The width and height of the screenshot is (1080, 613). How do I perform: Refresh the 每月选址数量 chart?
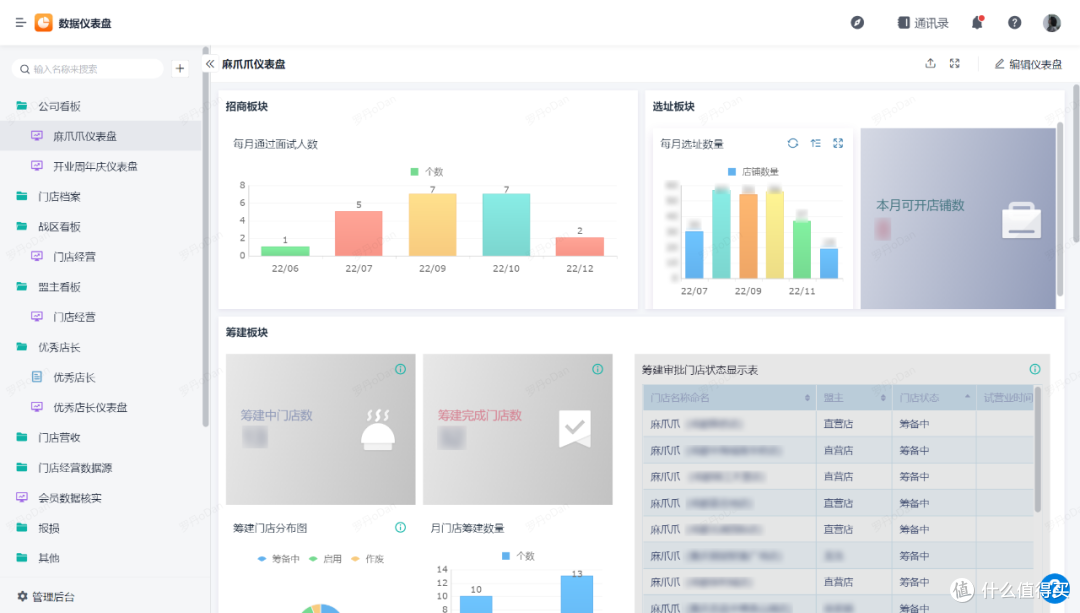(793, 143)
